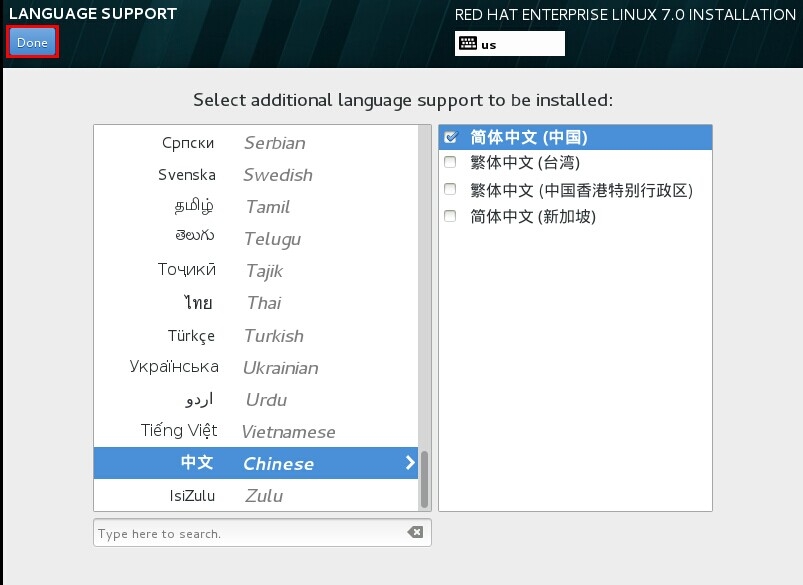Select Turkish in the list
The image size is (803, 585).
point(256,336)
